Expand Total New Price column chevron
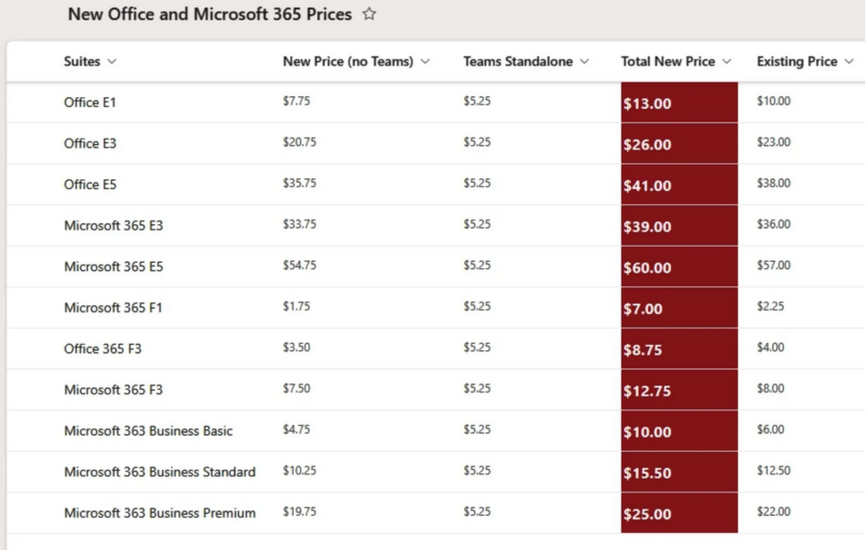Screen dimensions: 865x550 (727, 61)
